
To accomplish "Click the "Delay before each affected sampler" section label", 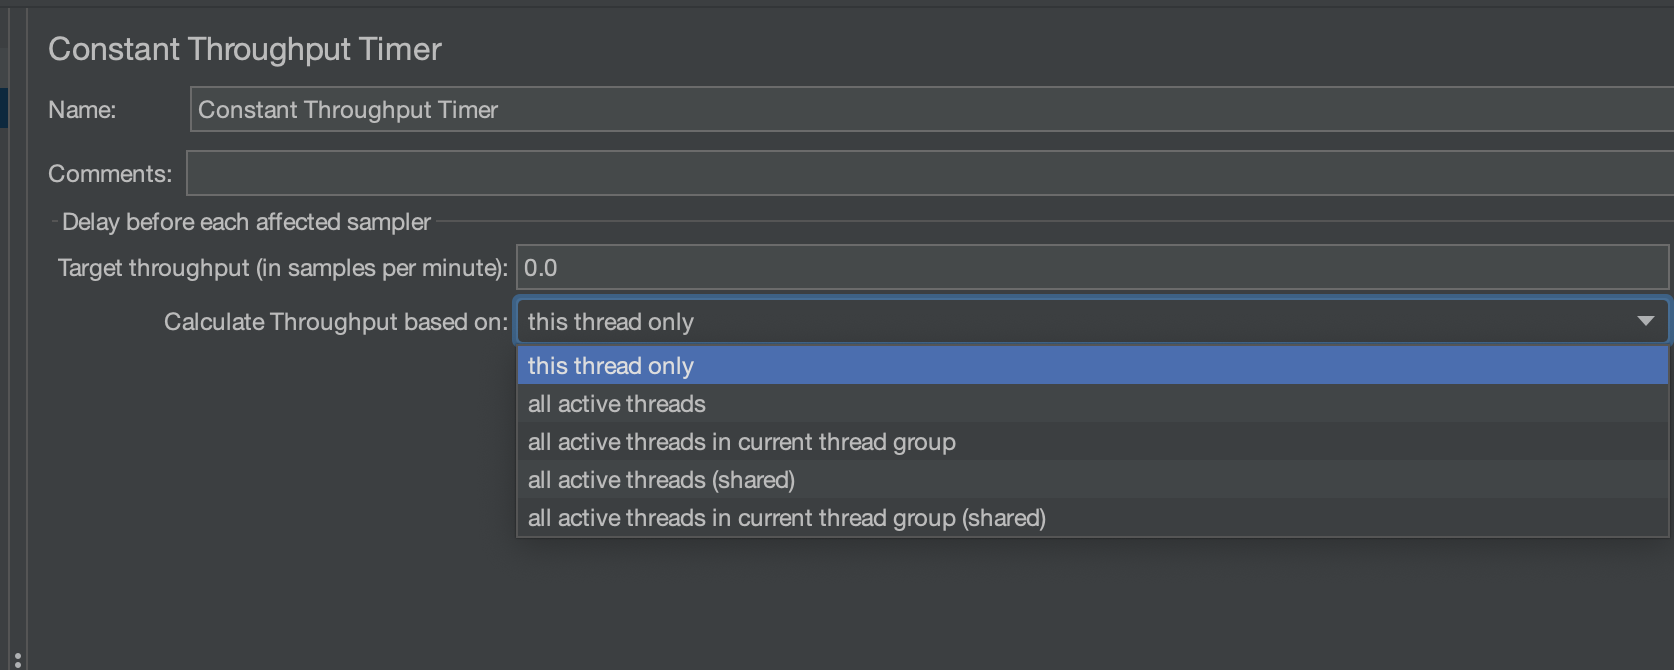I will (x=245, y=221).
